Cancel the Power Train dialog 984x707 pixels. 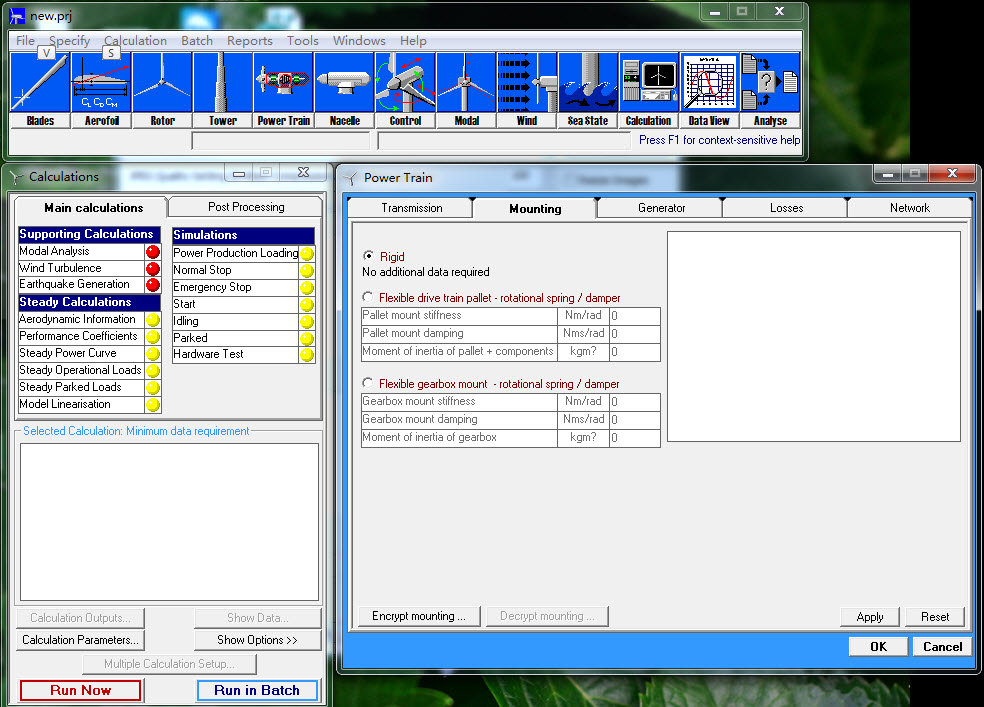(x=942, y=647)
